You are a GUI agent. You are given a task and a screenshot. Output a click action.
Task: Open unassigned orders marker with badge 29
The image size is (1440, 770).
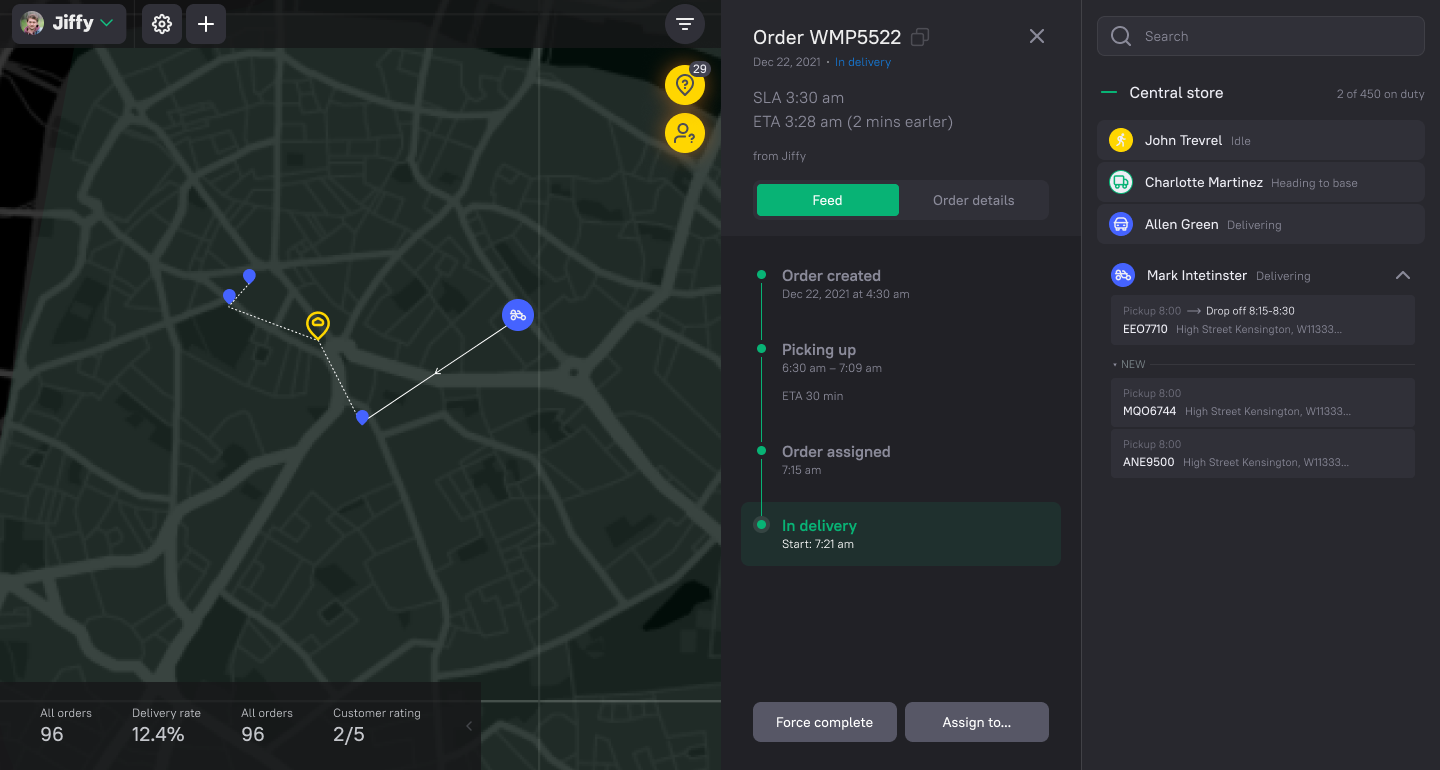685,85
